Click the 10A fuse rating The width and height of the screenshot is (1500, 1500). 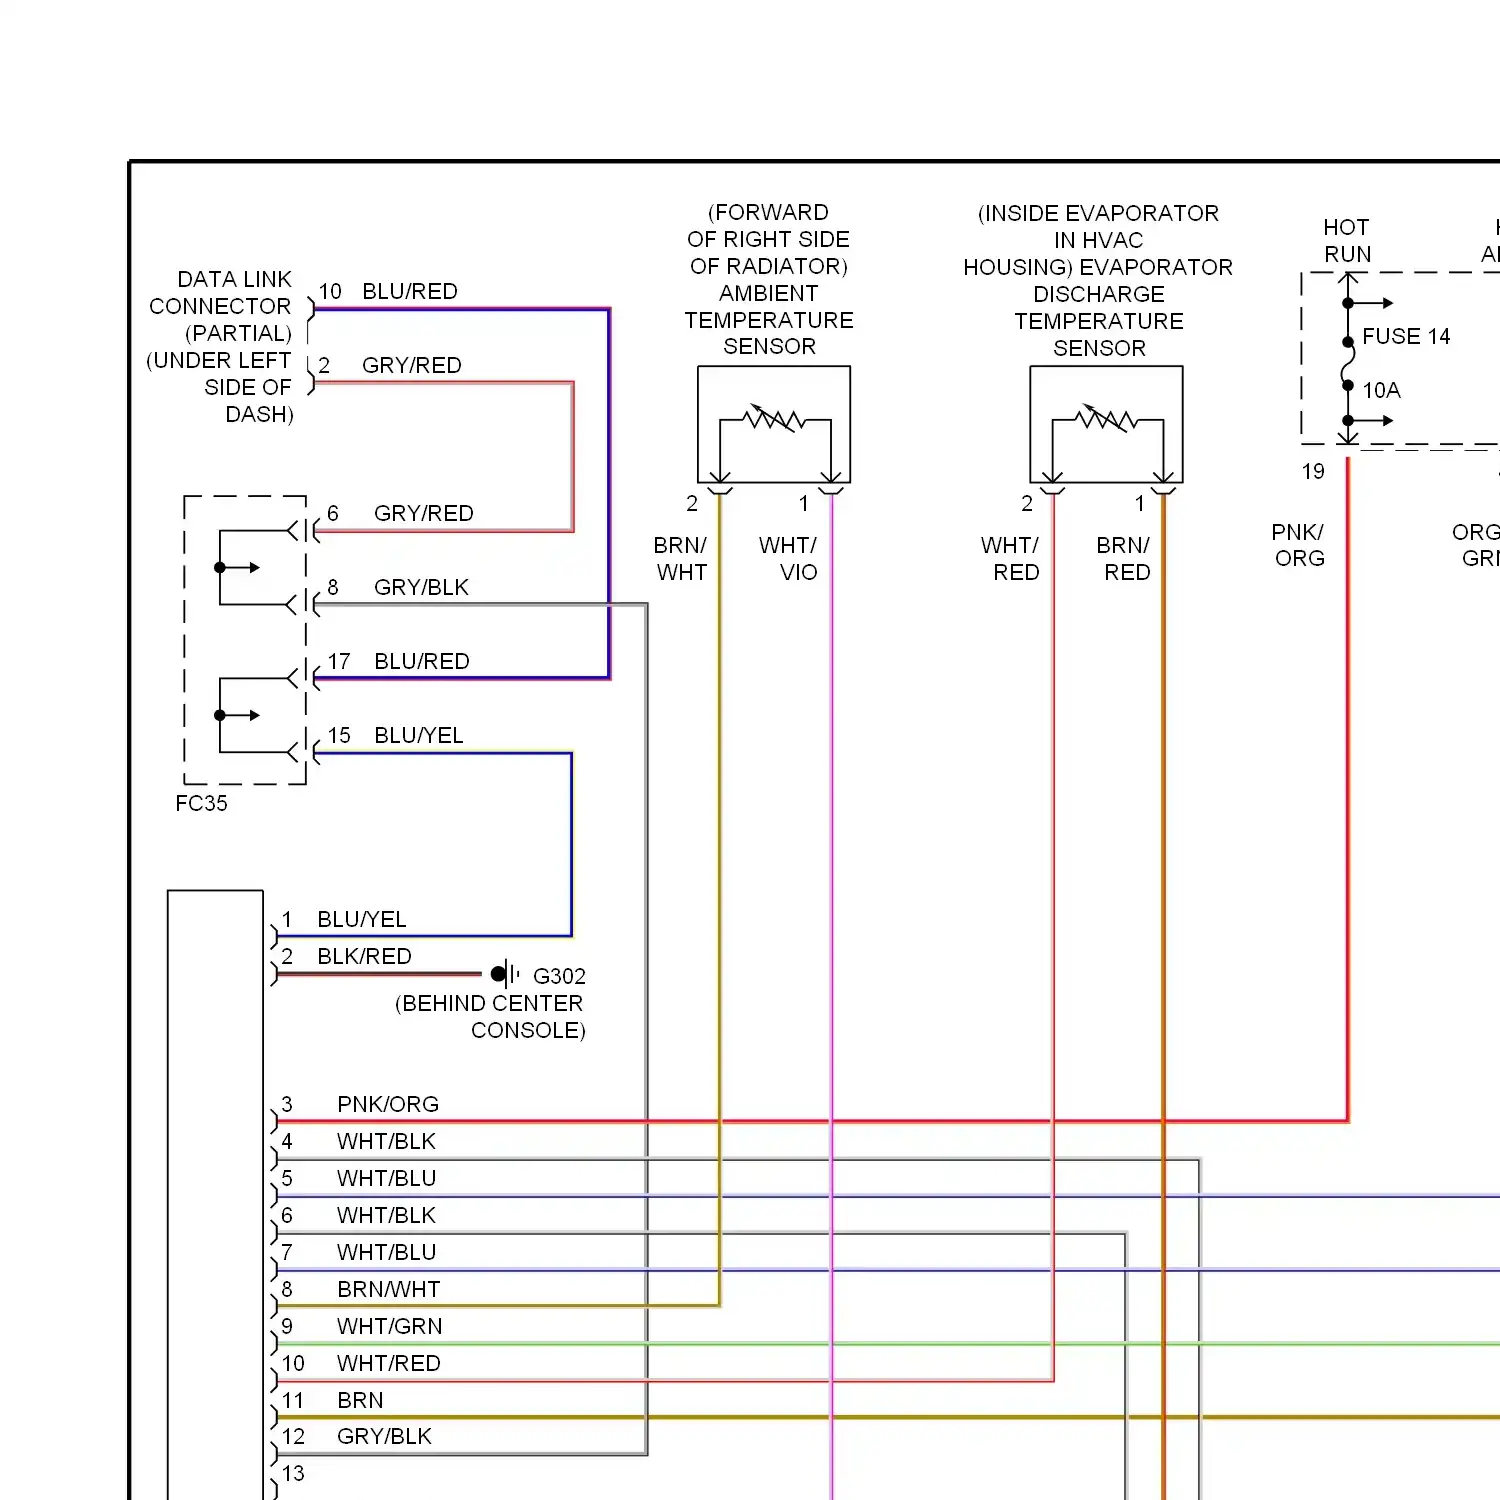point(1382,390)
